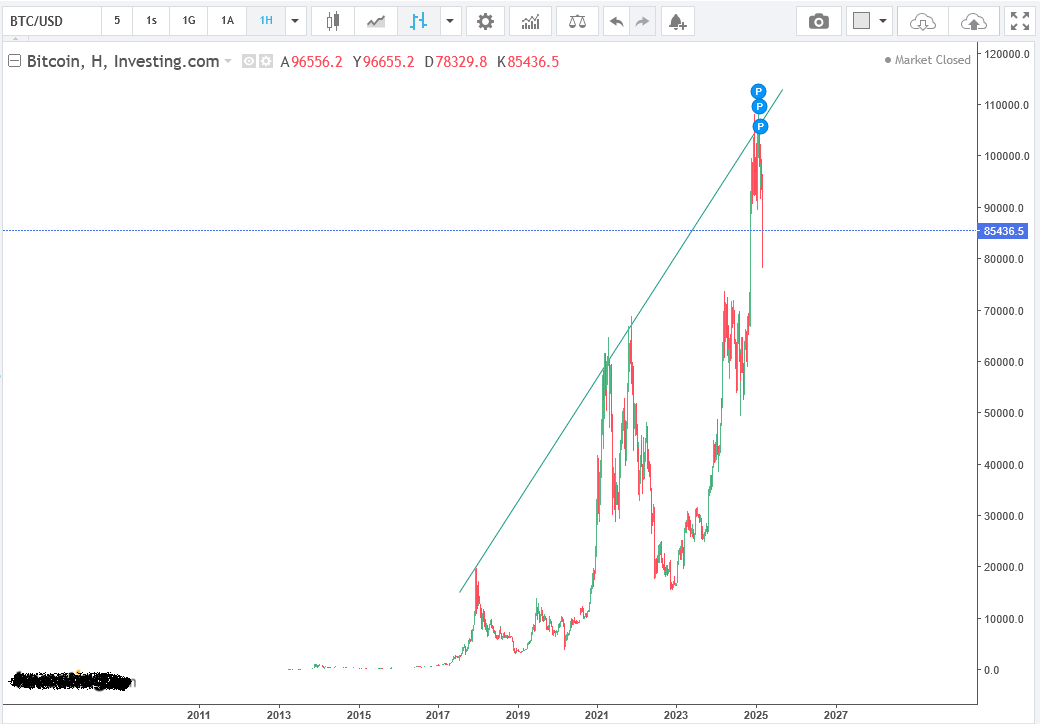Select the 1G timeframe
1041x724 pixels.
189,21
